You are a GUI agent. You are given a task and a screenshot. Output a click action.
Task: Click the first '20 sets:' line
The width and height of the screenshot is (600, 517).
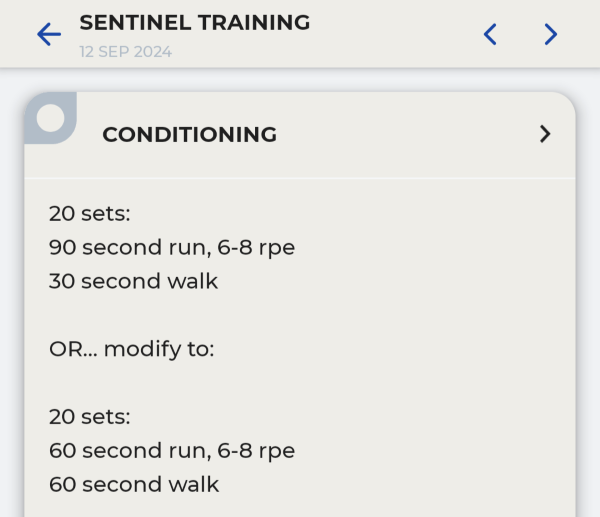pyautogui.click(x=90, y=214)
